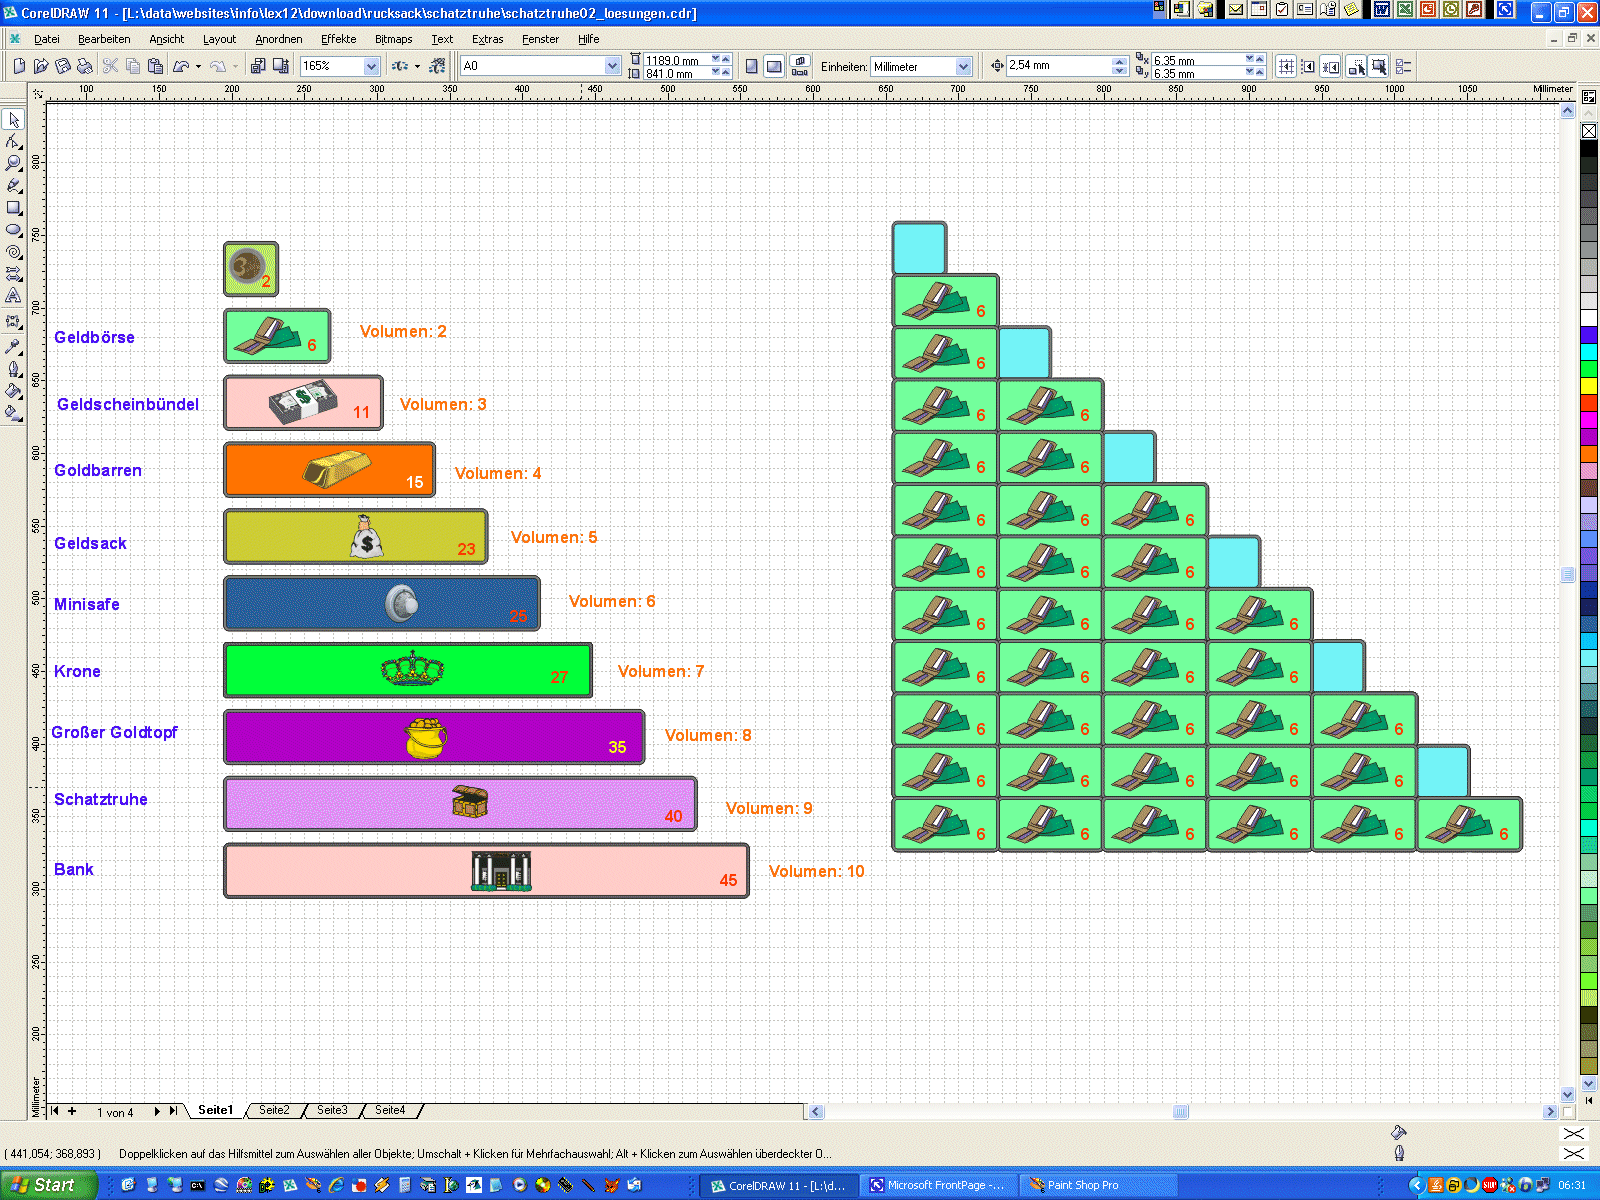Open the zoom level 165% dropdown

pyautogui.click(x=371, y=66)
